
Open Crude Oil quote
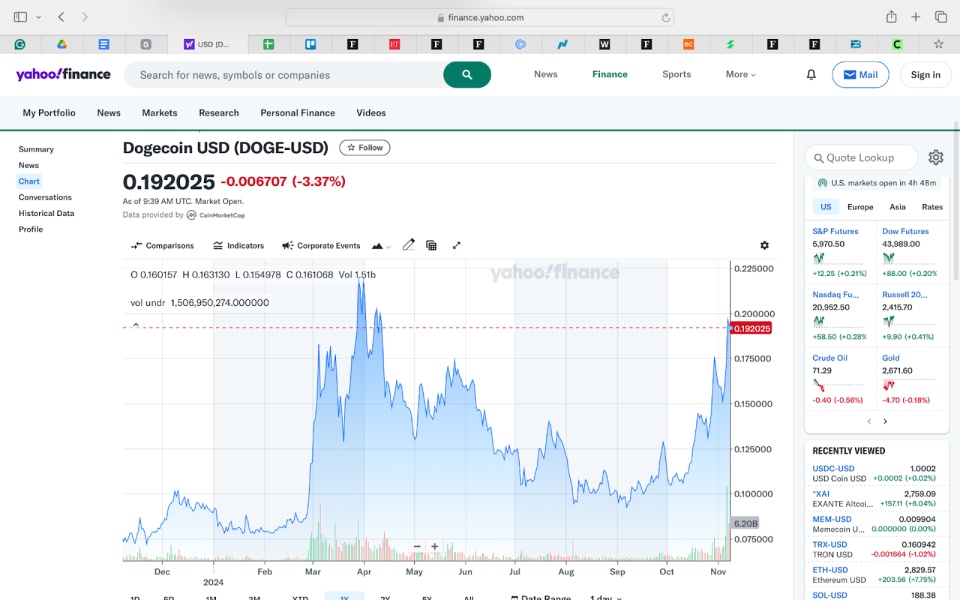(830, 358)
